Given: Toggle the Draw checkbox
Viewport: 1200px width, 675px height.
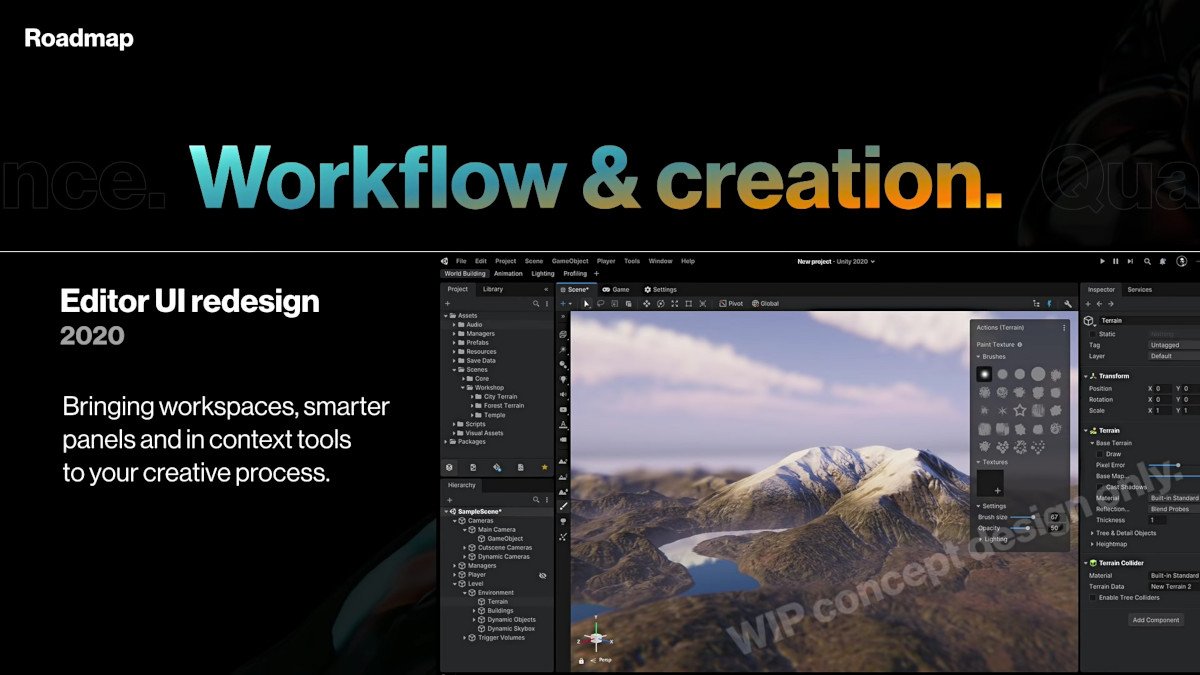Looking at the screenshot, I should [x=1101, y=454].
